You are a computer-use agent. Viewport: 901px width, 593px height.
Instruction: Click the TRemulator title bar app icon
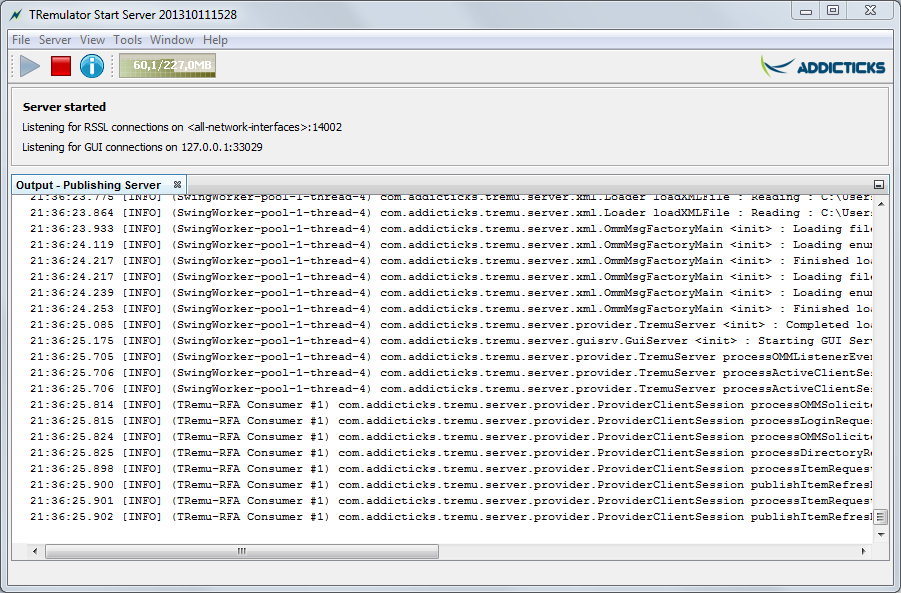(16, 15)
